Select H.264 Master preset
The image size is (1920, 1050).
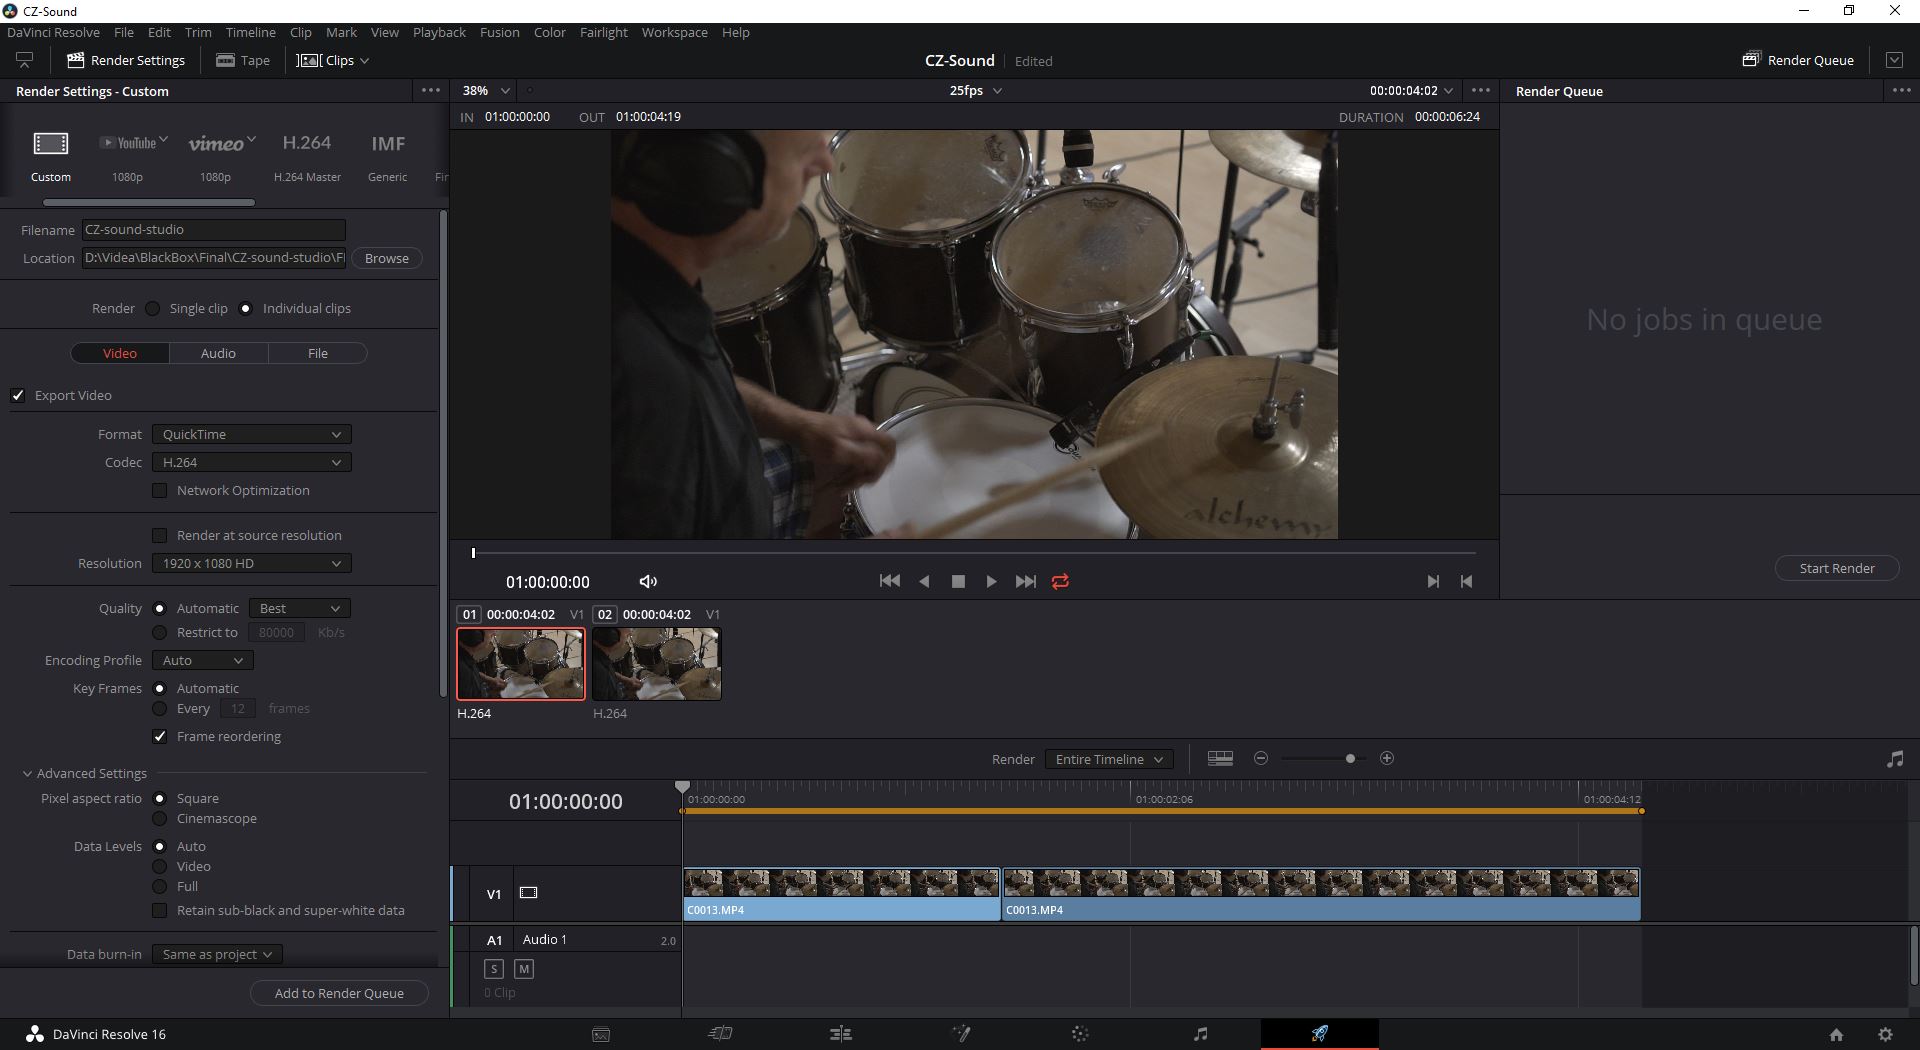tap(307, 157)
